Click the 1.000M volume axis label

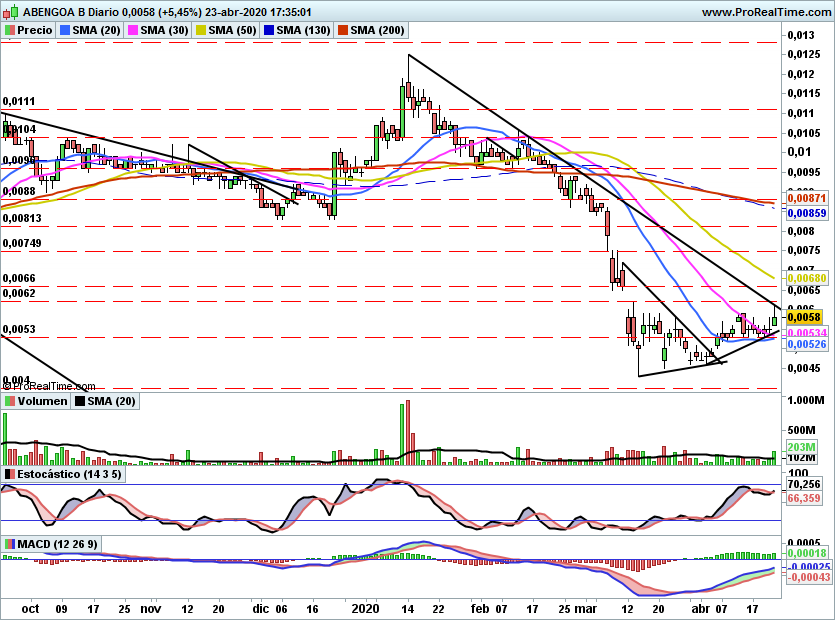pos(806,400)
